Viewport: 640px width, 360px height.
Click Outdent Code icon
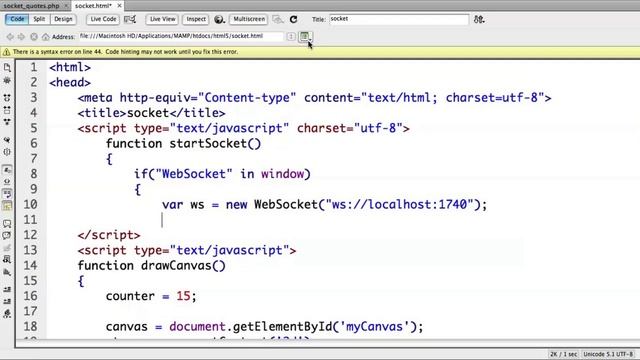point(7,301)
